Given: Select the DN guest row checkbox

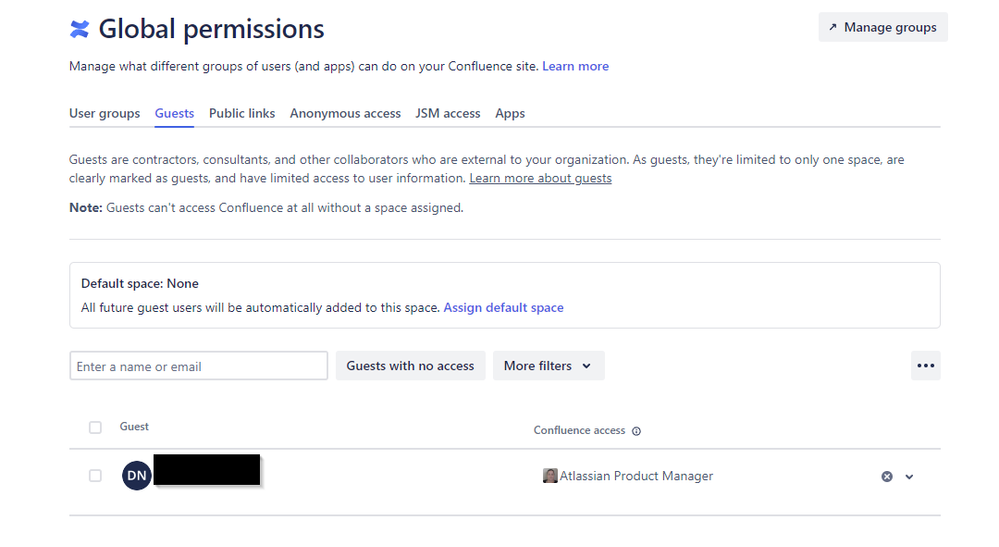Looking at the screenshot, I should coord(95,476).
